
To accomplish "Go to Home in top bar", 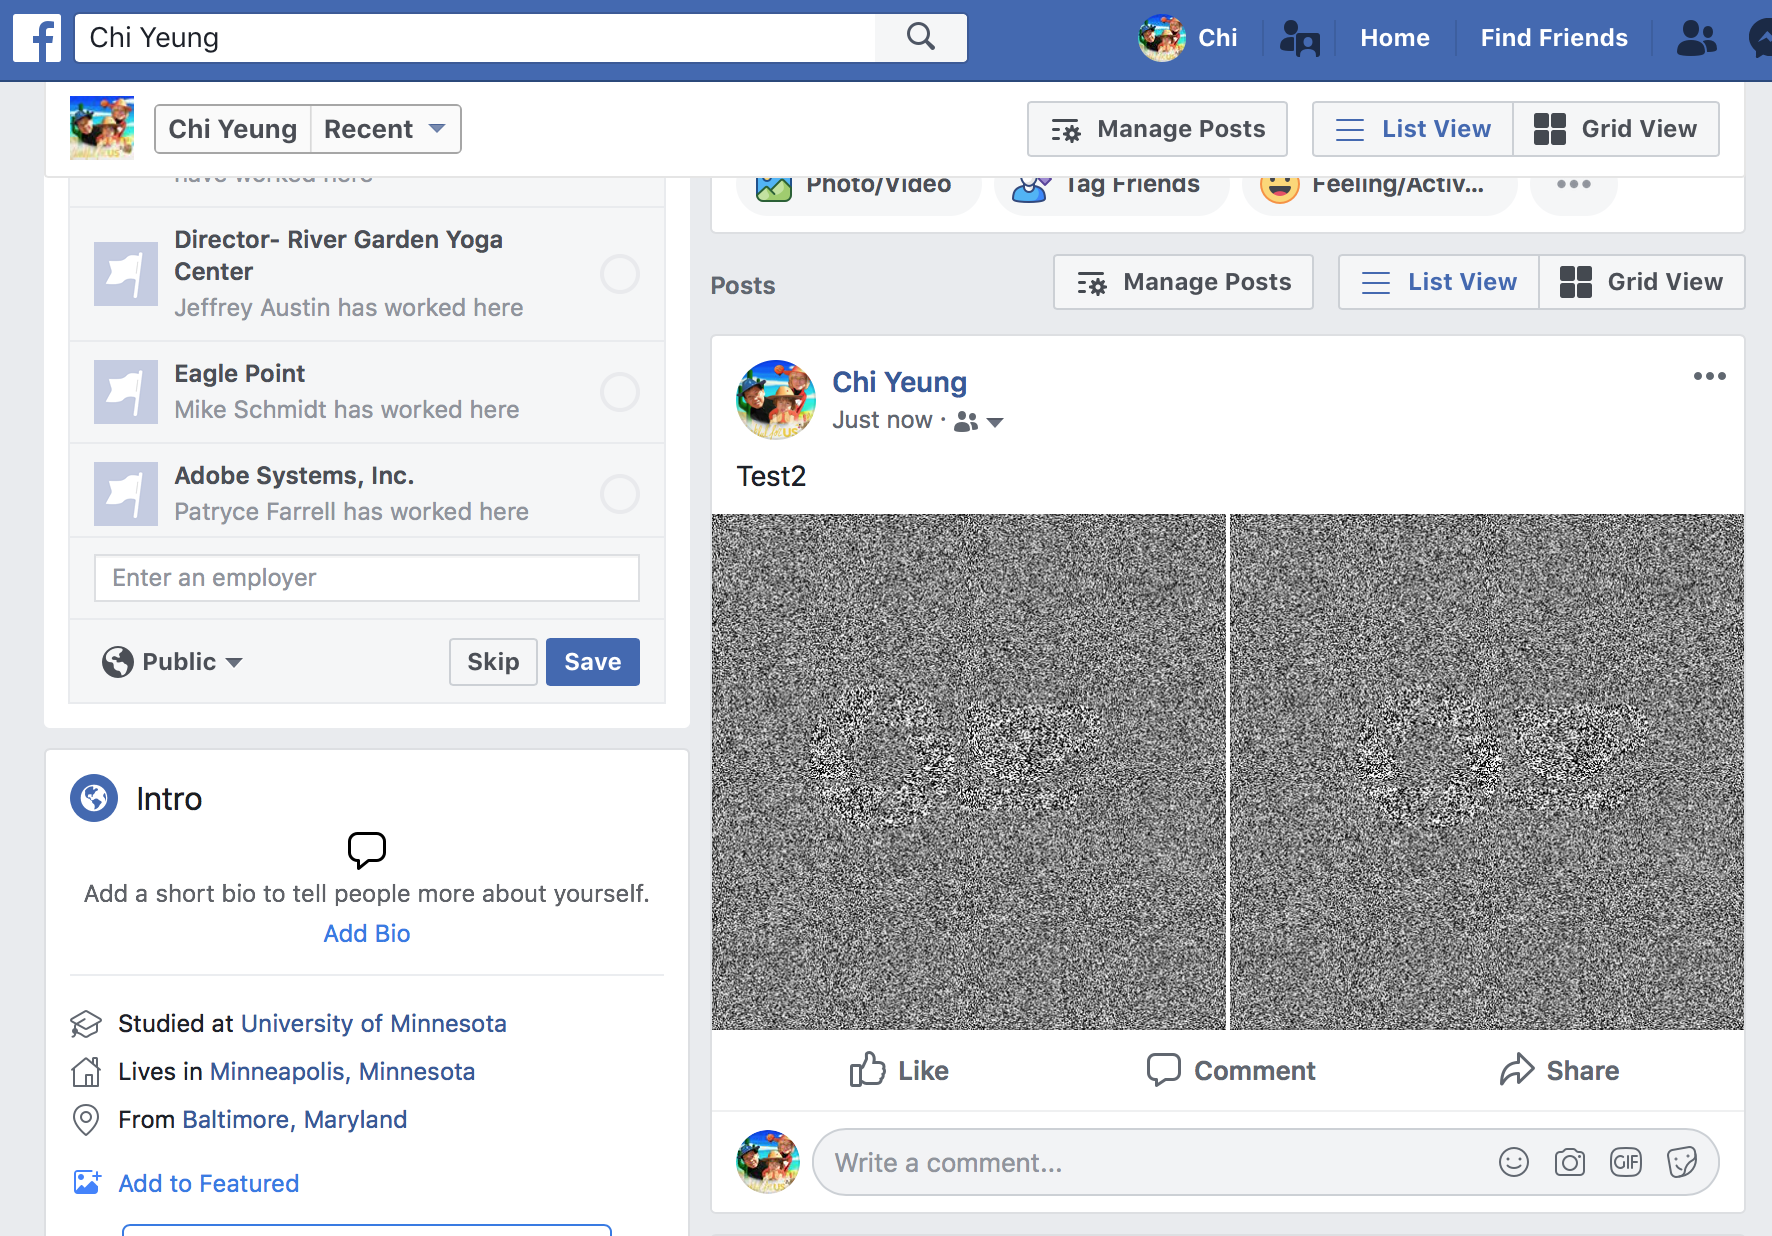I will pyautogui.click(x=1394, y=38).
